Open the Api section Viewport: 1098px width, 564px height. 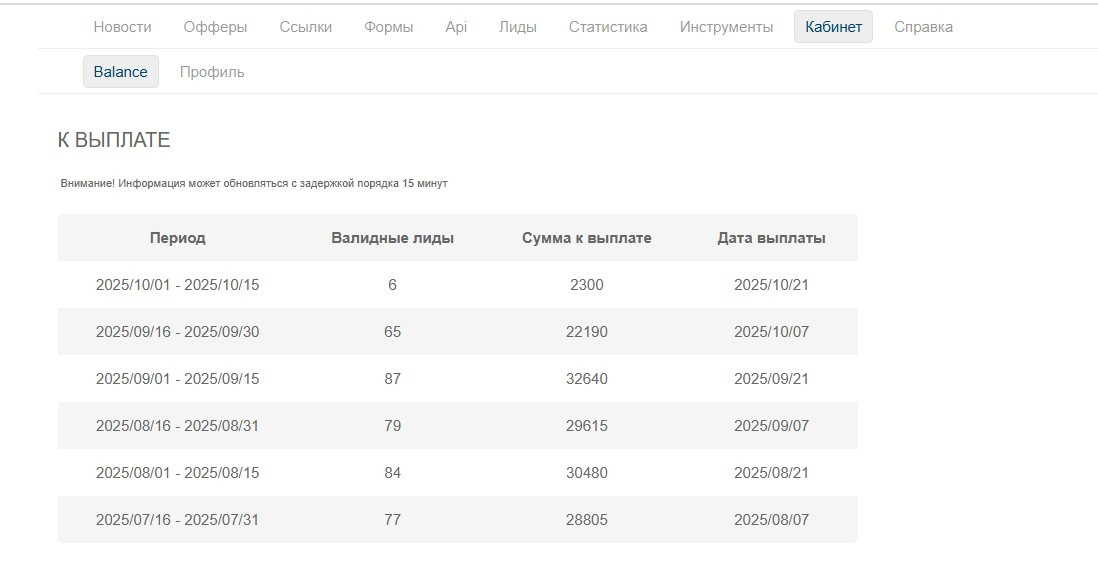(456, 27)
